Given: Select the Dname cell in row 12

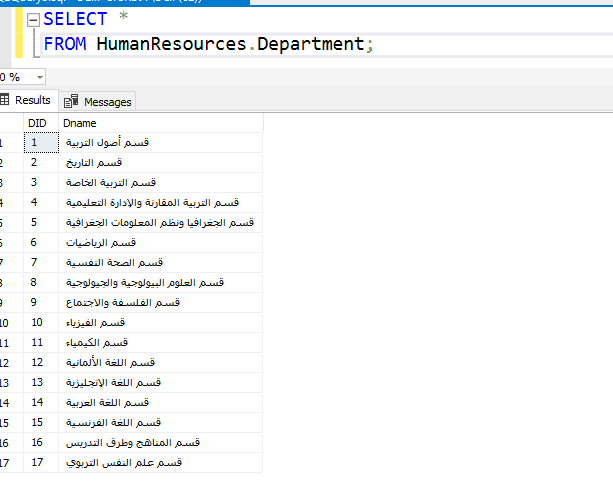Looking at the screenshot, I should pyautogui.click(x=161, y=363).
